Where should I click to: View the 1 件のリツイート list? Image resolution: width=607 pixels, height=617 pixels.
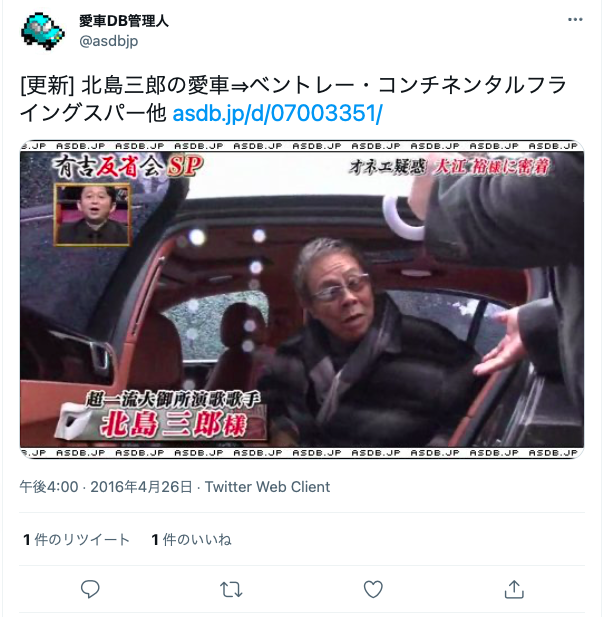(76, 539)
